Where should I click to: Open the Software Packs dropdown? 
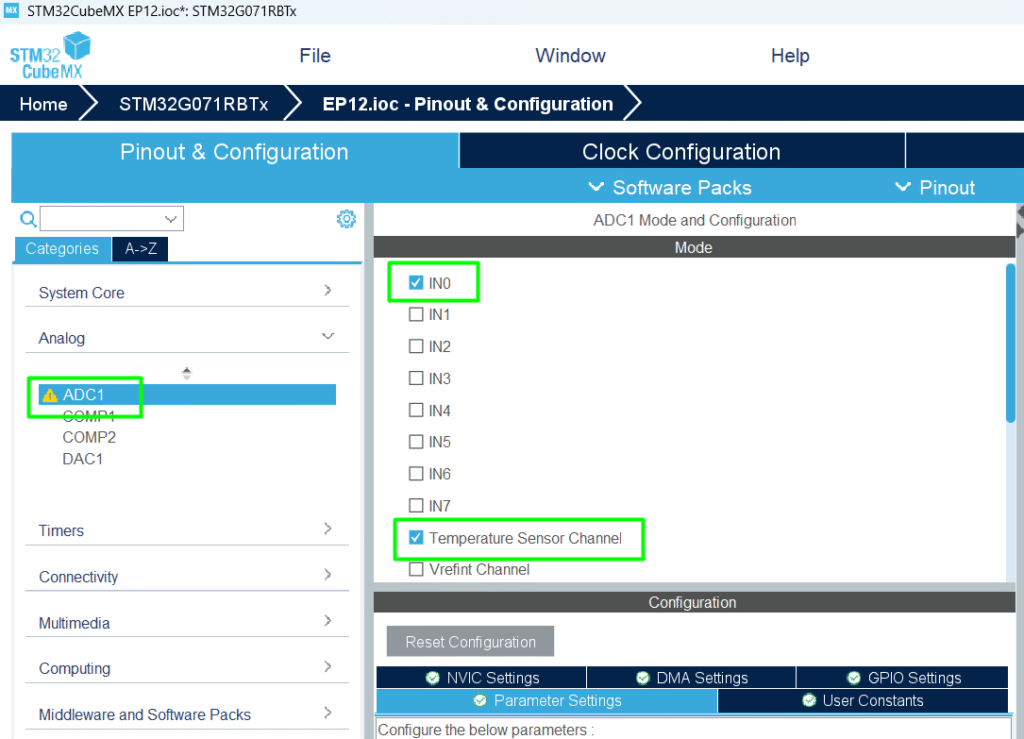point(670,188)
